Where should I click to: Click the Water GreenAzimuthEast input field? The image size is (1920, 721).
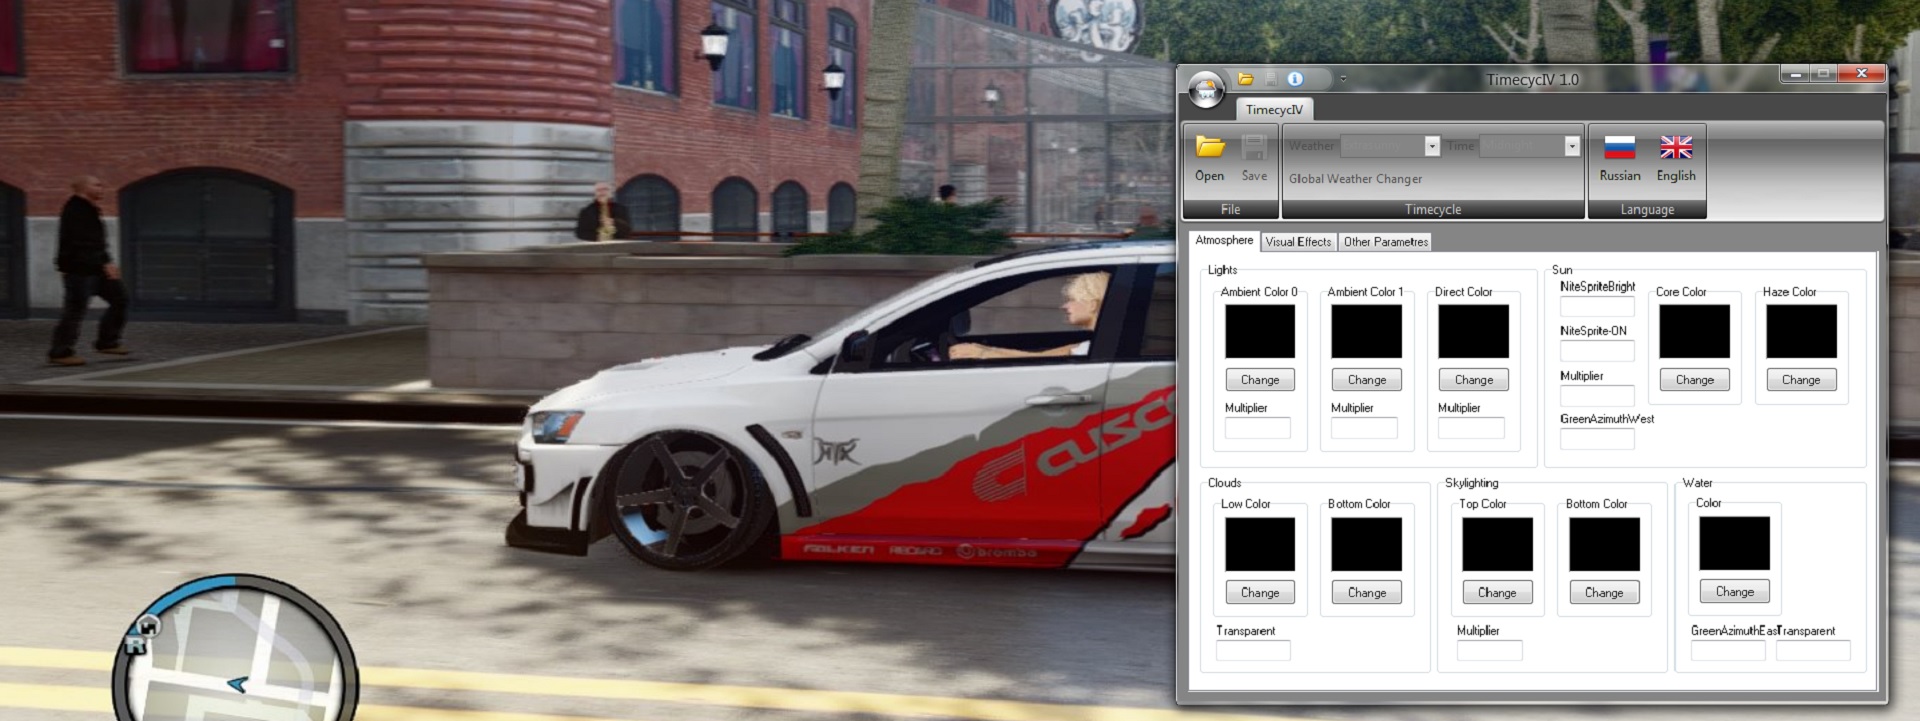click(x=1728, y=651)
